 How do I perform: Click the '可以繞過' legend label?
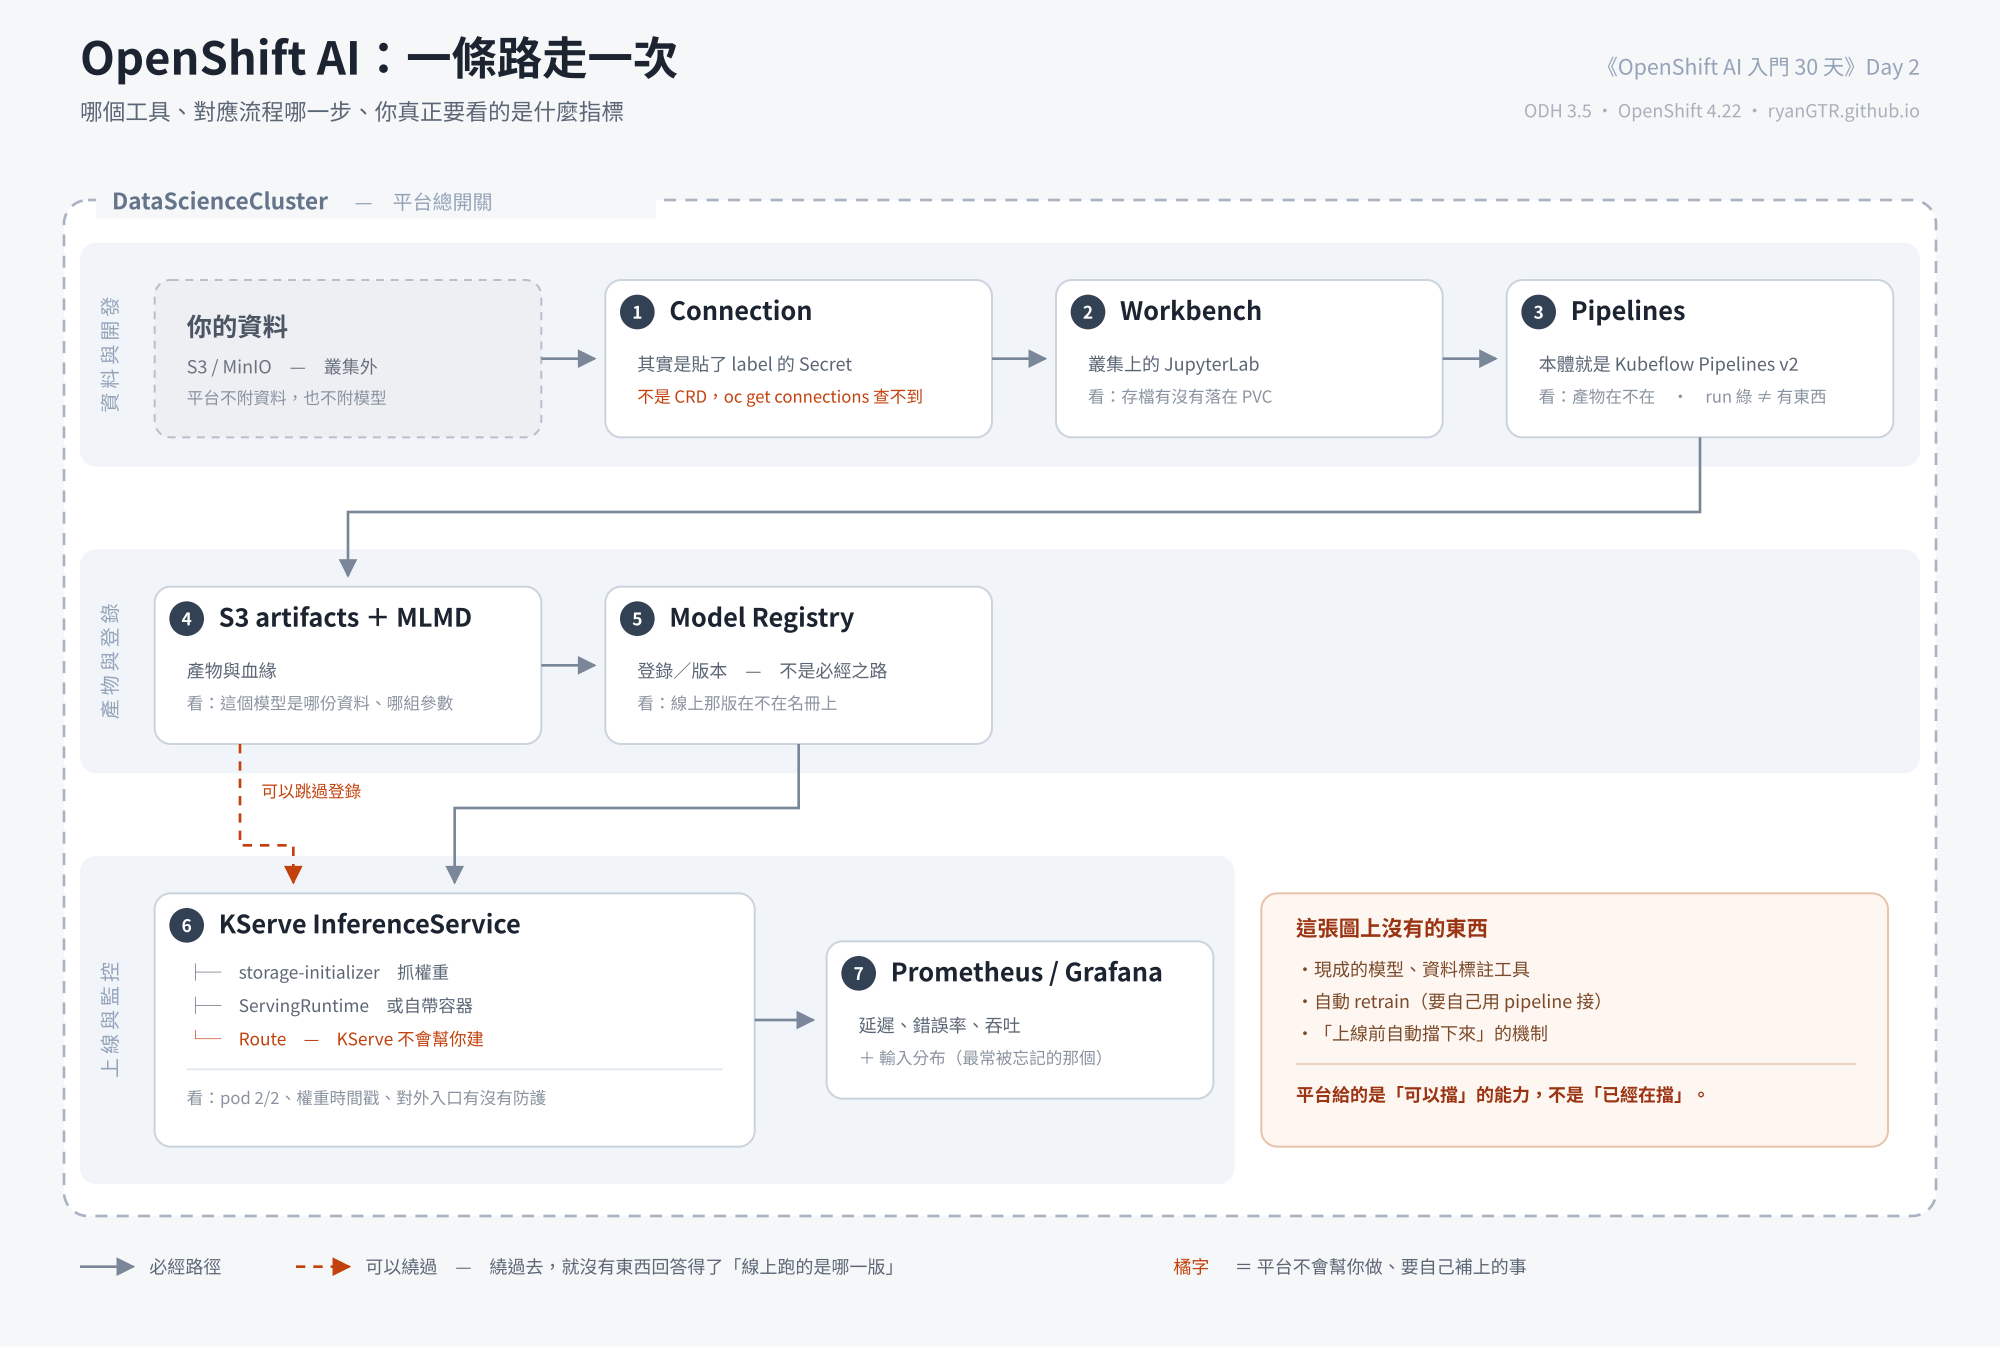[401, 1267]
